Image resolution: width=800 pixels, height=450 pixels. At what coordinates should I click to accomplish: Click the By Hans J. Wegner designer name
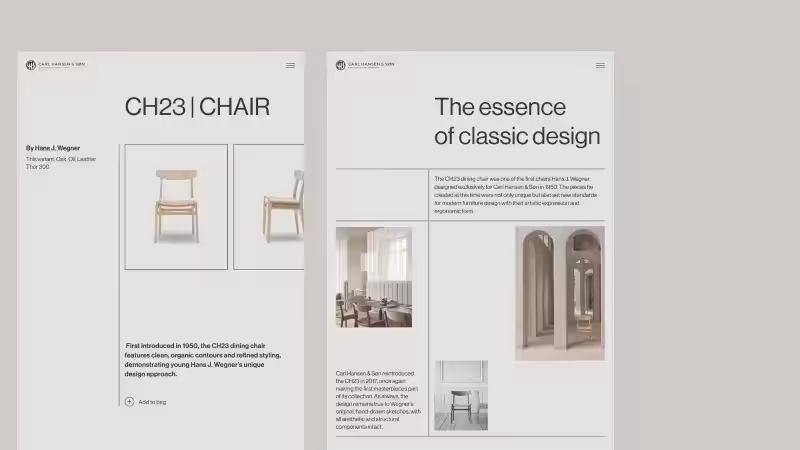[x=53, y=148]
